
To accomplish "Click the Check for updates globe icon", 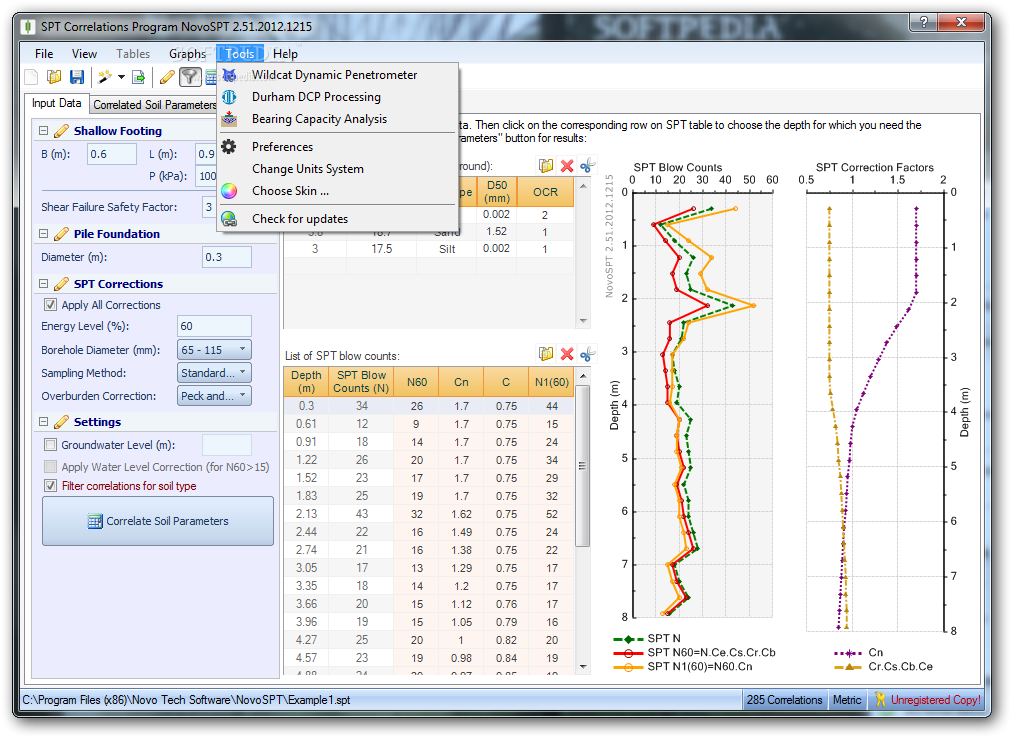I will coord(229,218).
